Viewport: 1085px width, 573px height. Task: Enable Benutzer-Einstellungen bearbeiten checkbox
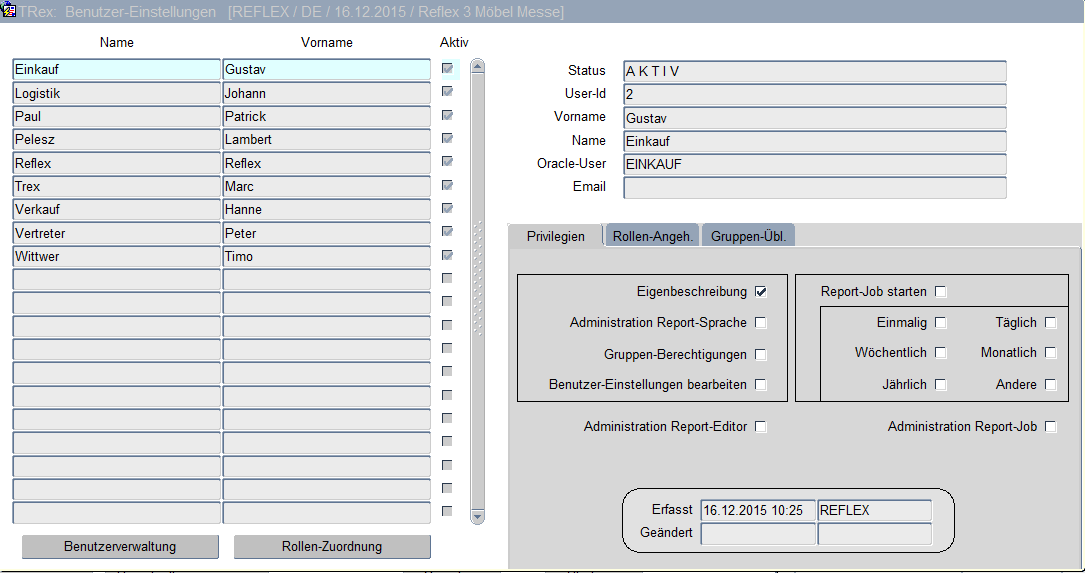click(x=761, y=385)
